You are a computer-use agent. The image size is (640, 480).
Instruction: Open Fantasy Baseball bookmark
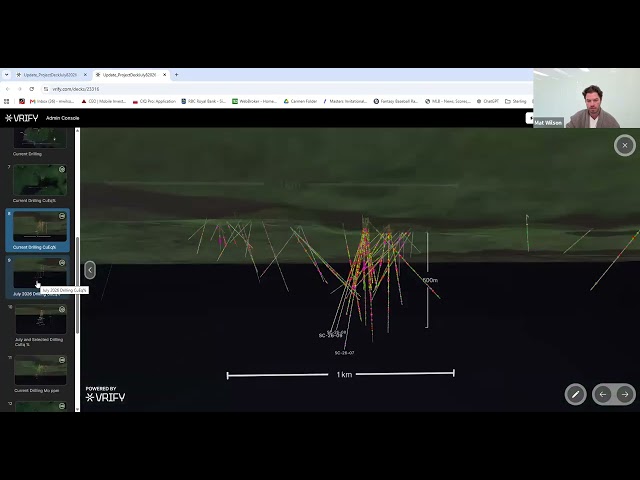(x=396, y=101)
